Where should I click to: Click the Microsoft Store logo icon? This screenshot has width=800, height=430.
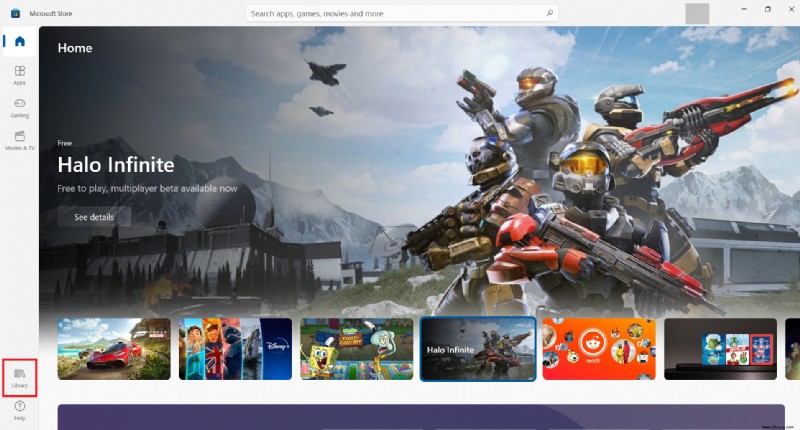(15, 13)
